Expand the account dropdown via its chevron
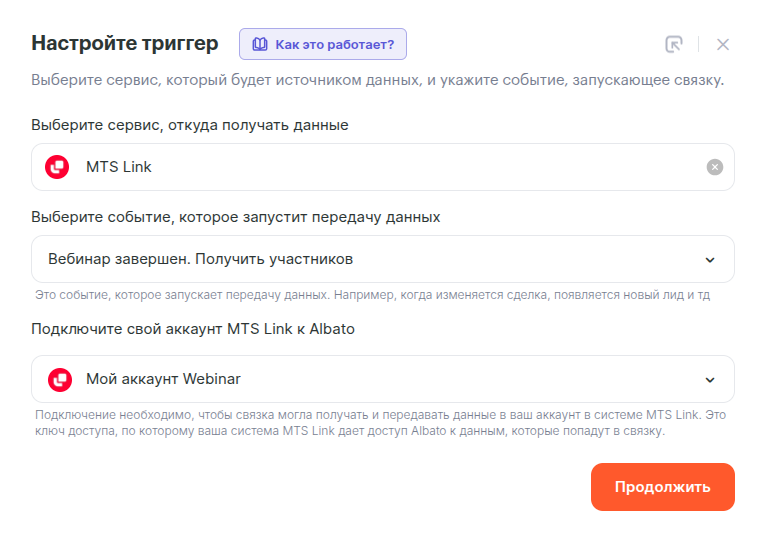 pyautogui.click(x=710, y=380)
